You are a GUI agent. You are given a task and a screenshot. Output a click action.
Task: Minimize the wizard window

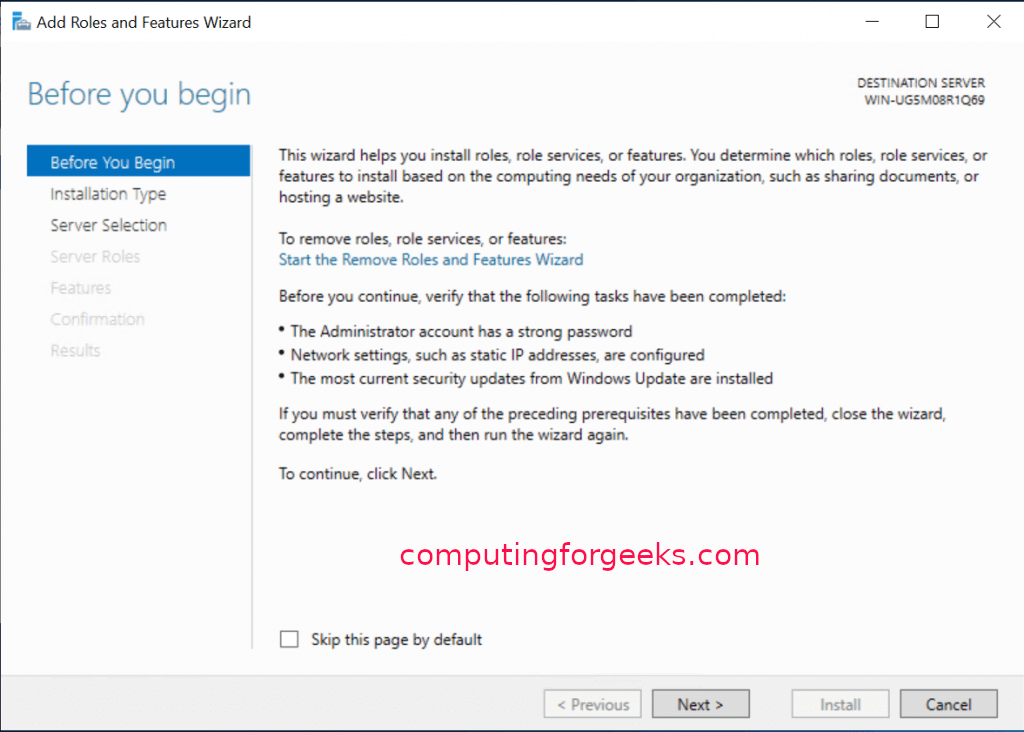point(871,22)
